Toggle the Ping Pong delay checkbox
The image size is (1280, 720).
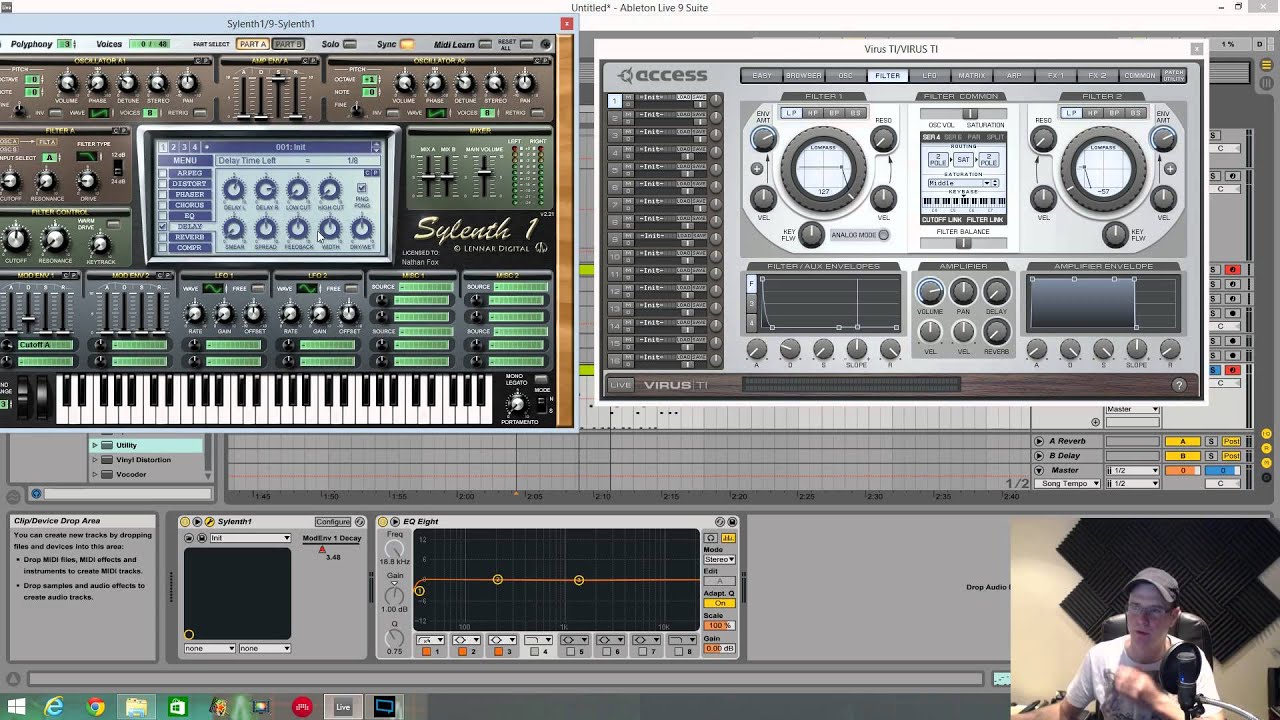pyautogui.click(x=362, y=188)
